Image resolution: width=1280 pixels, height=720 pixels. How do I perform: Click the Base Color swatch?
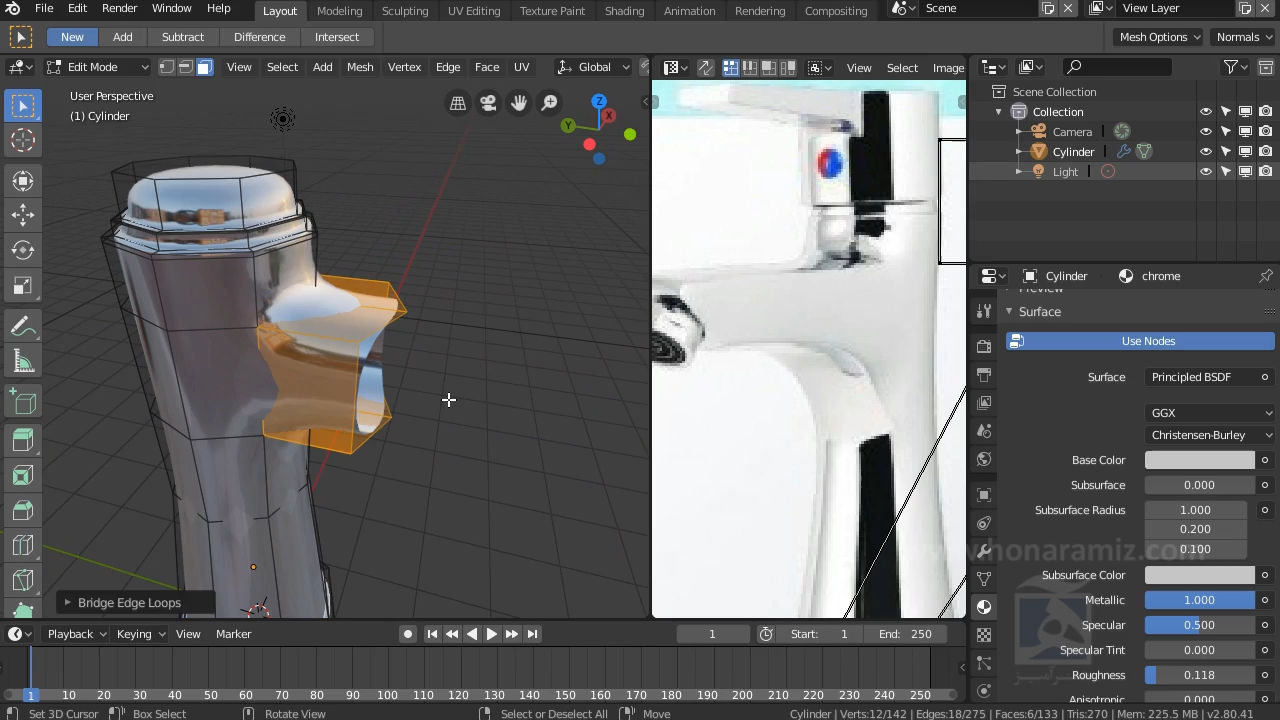[x=1199, y=460]
